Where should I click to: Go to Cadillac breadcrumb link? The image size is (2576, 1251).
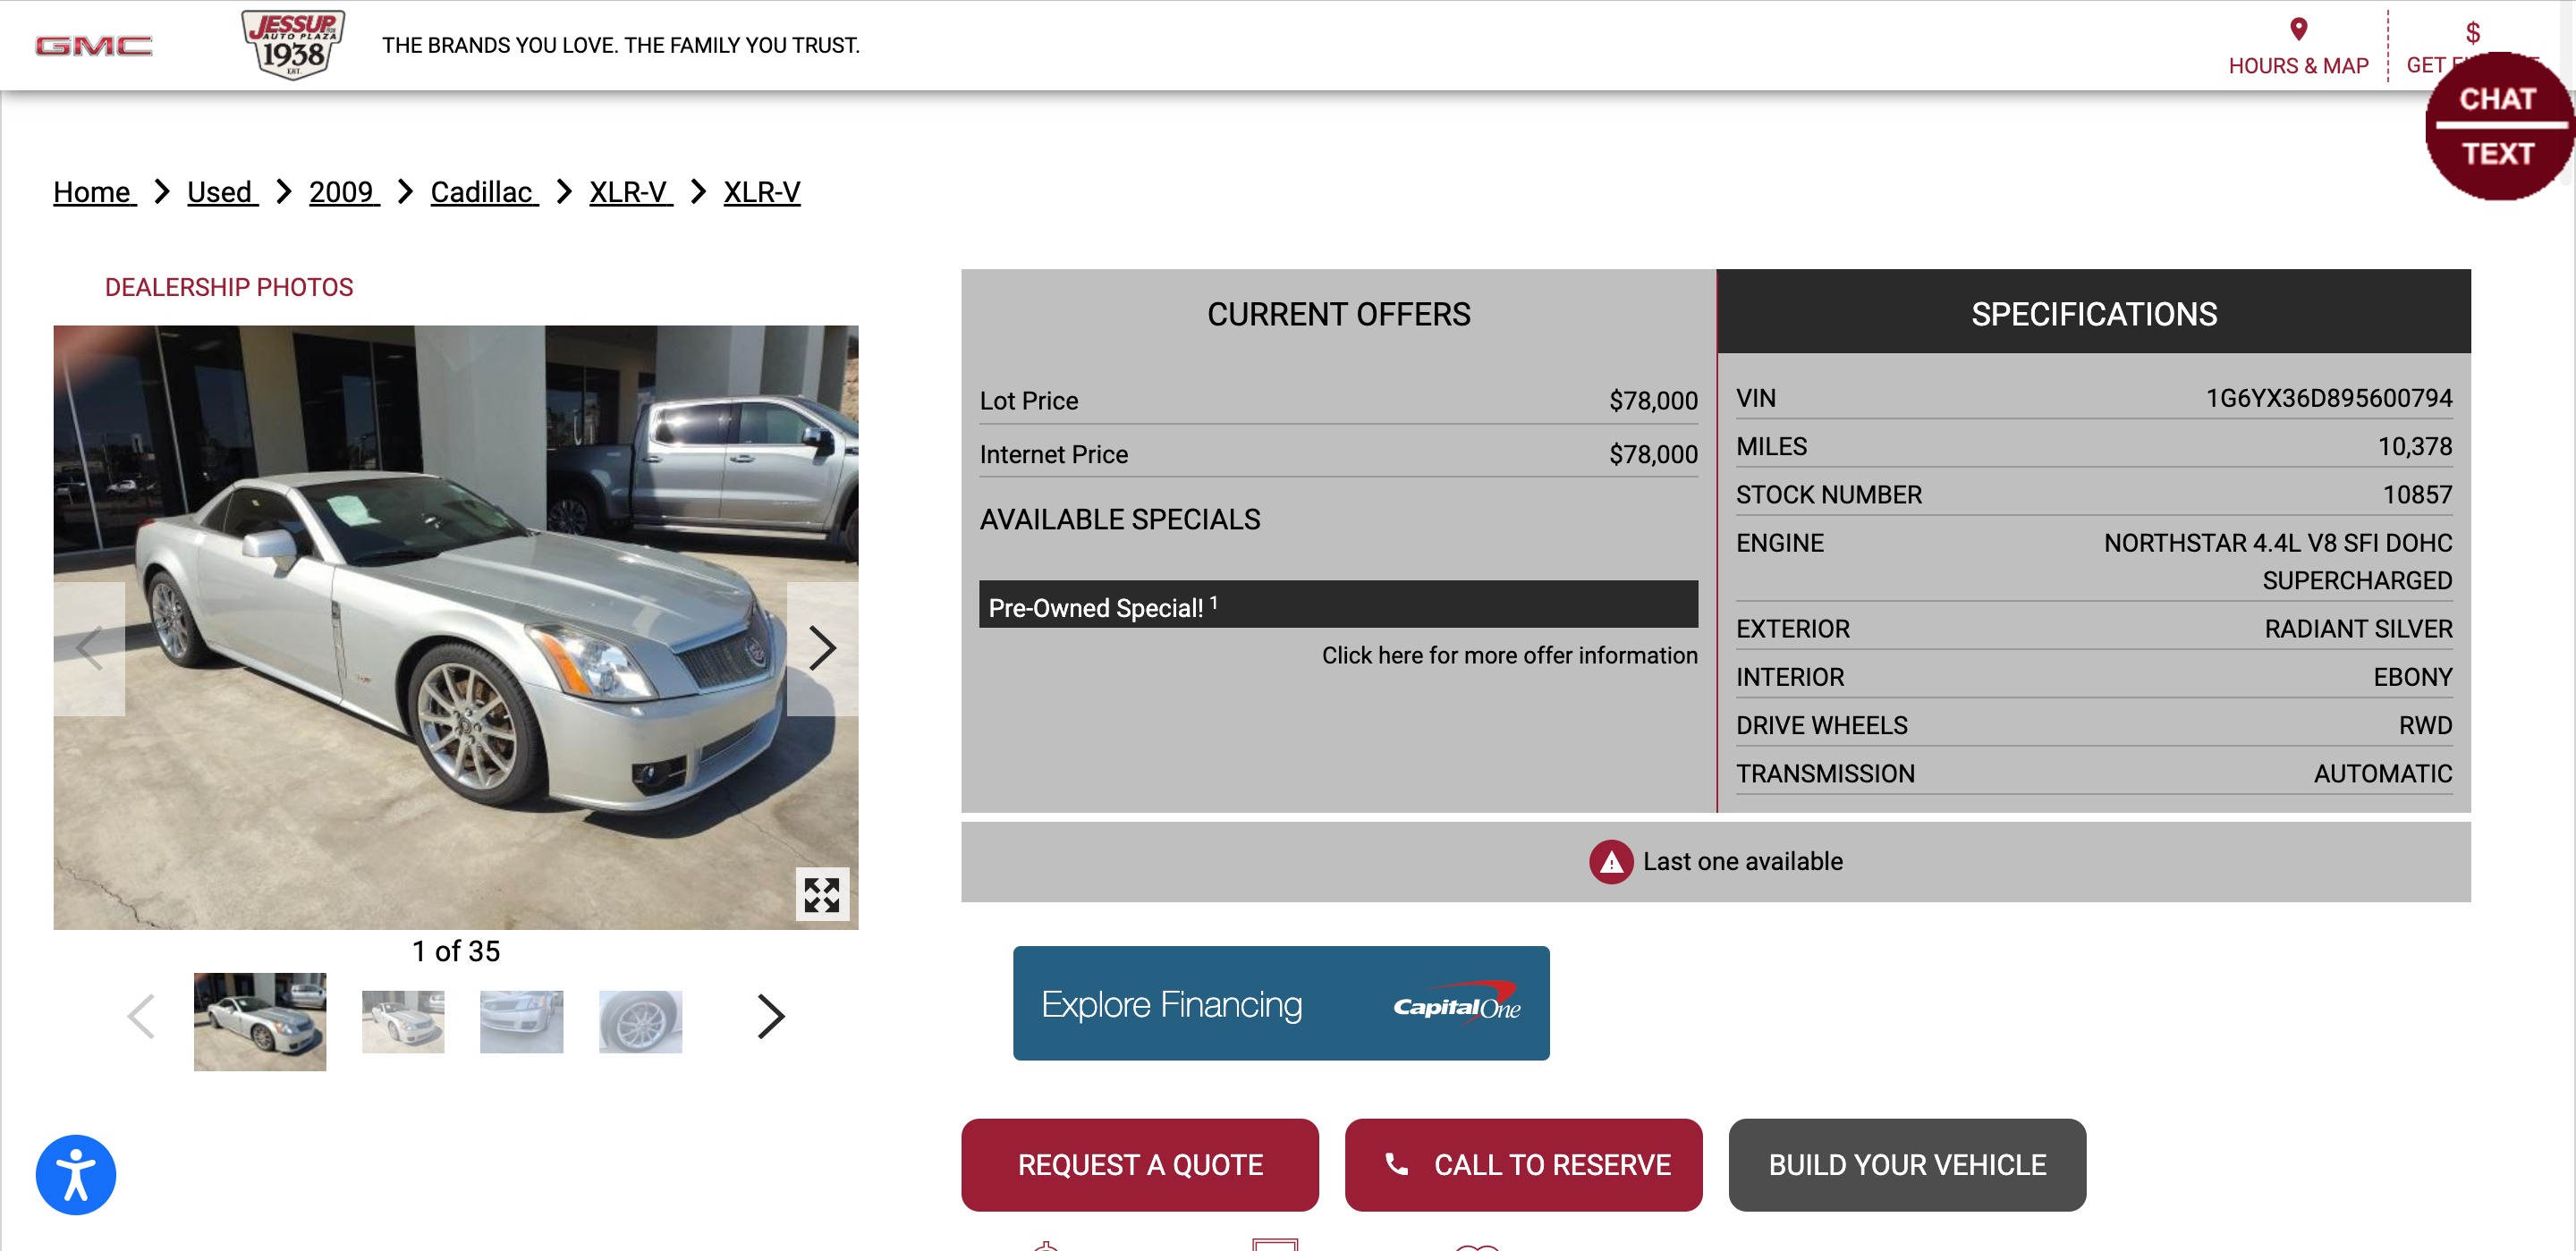(483, 192)
